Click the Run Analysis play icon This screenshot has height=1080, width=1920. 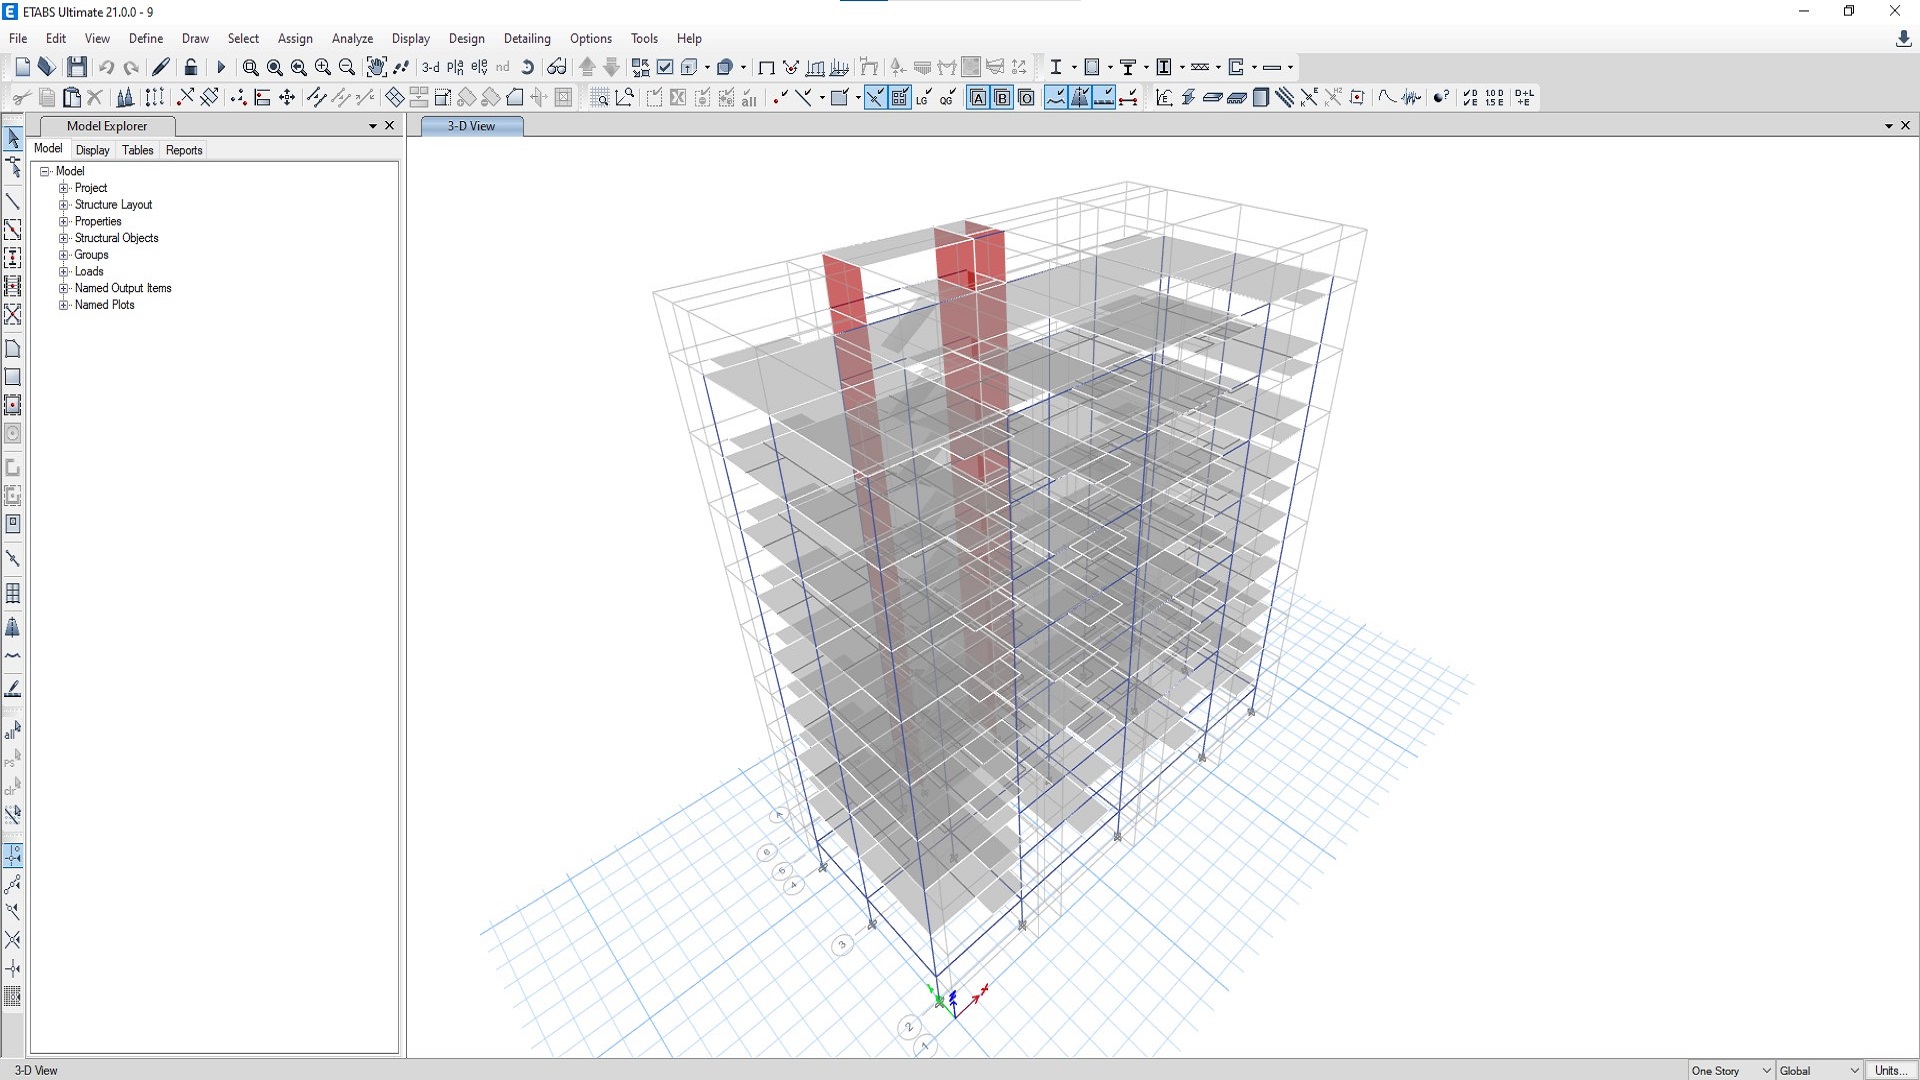[221, 67]
